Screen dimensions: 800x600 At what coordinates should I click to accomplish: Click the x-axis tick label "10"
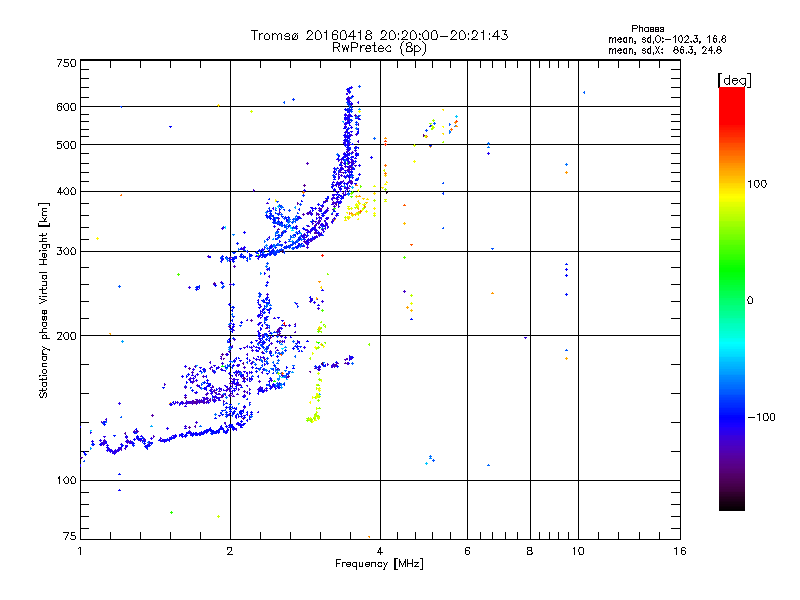coord(578,551)
